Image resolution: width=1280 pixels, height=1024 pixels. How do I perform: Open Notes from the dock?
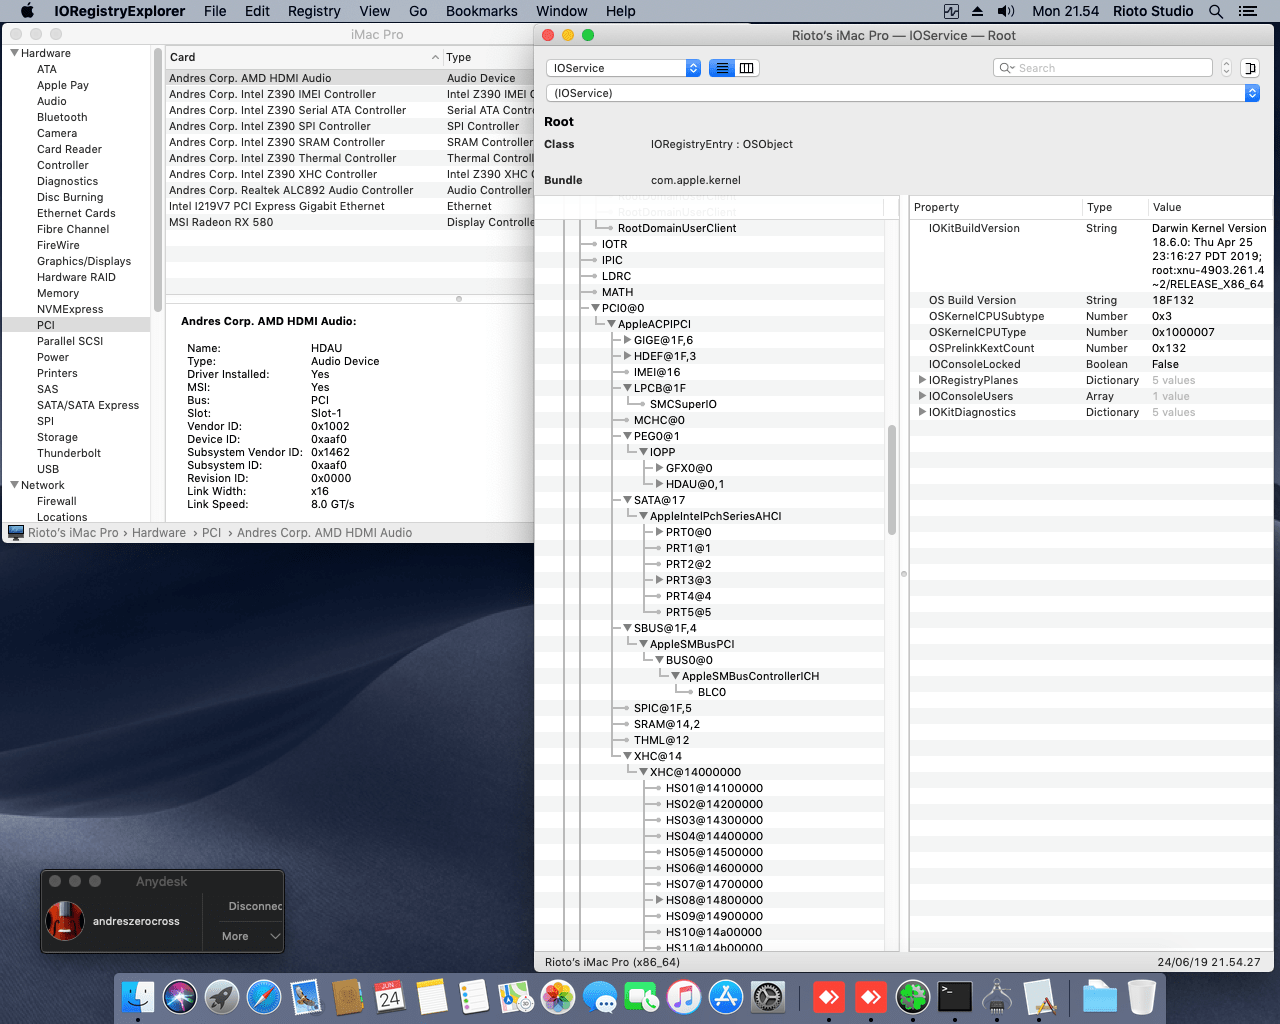[432, 997]
